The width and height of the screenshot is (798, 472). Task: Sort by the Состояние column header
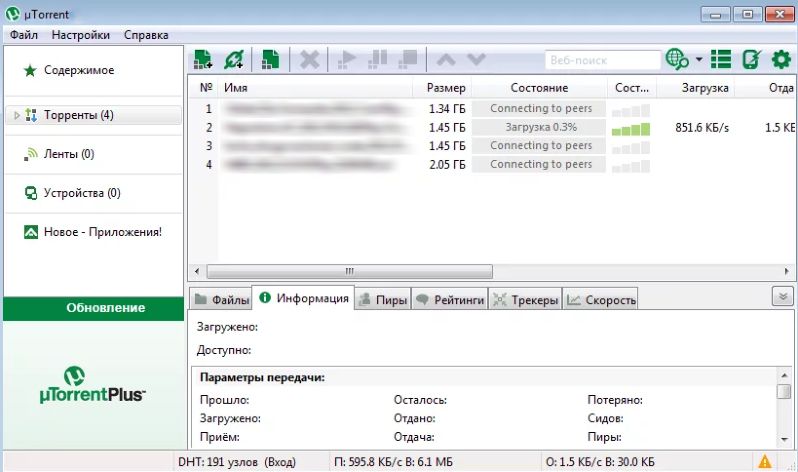pyautogui.click(x=539, y=88)
